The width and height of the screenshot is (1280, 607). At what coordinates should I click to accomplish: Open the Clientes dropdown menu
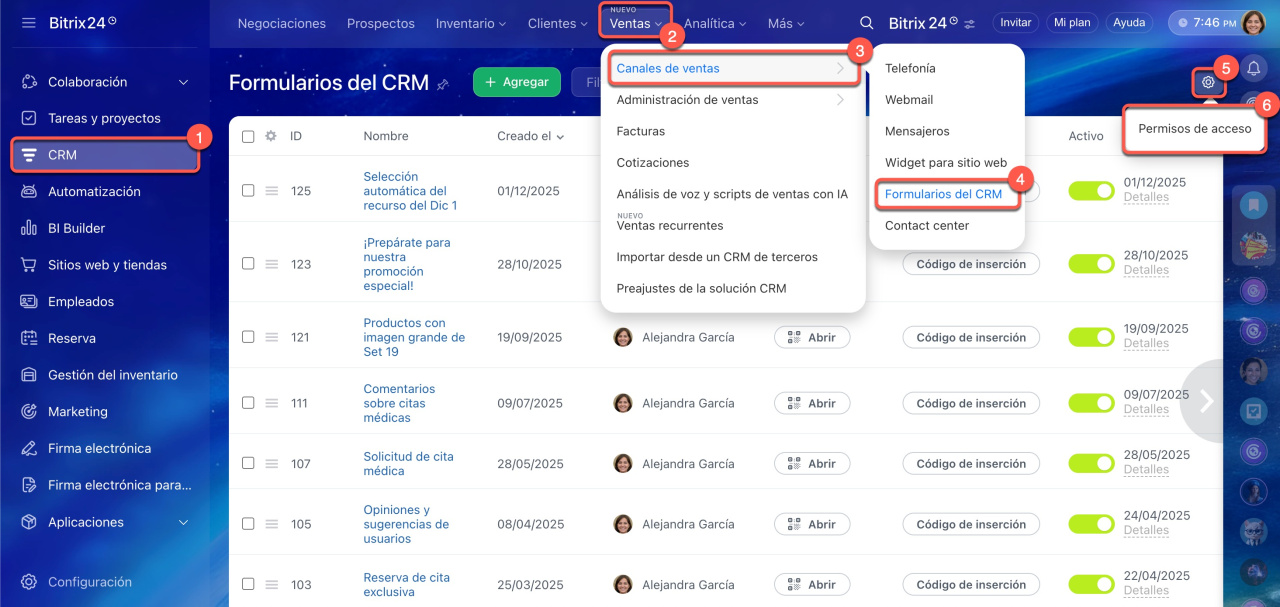[557, 23]
